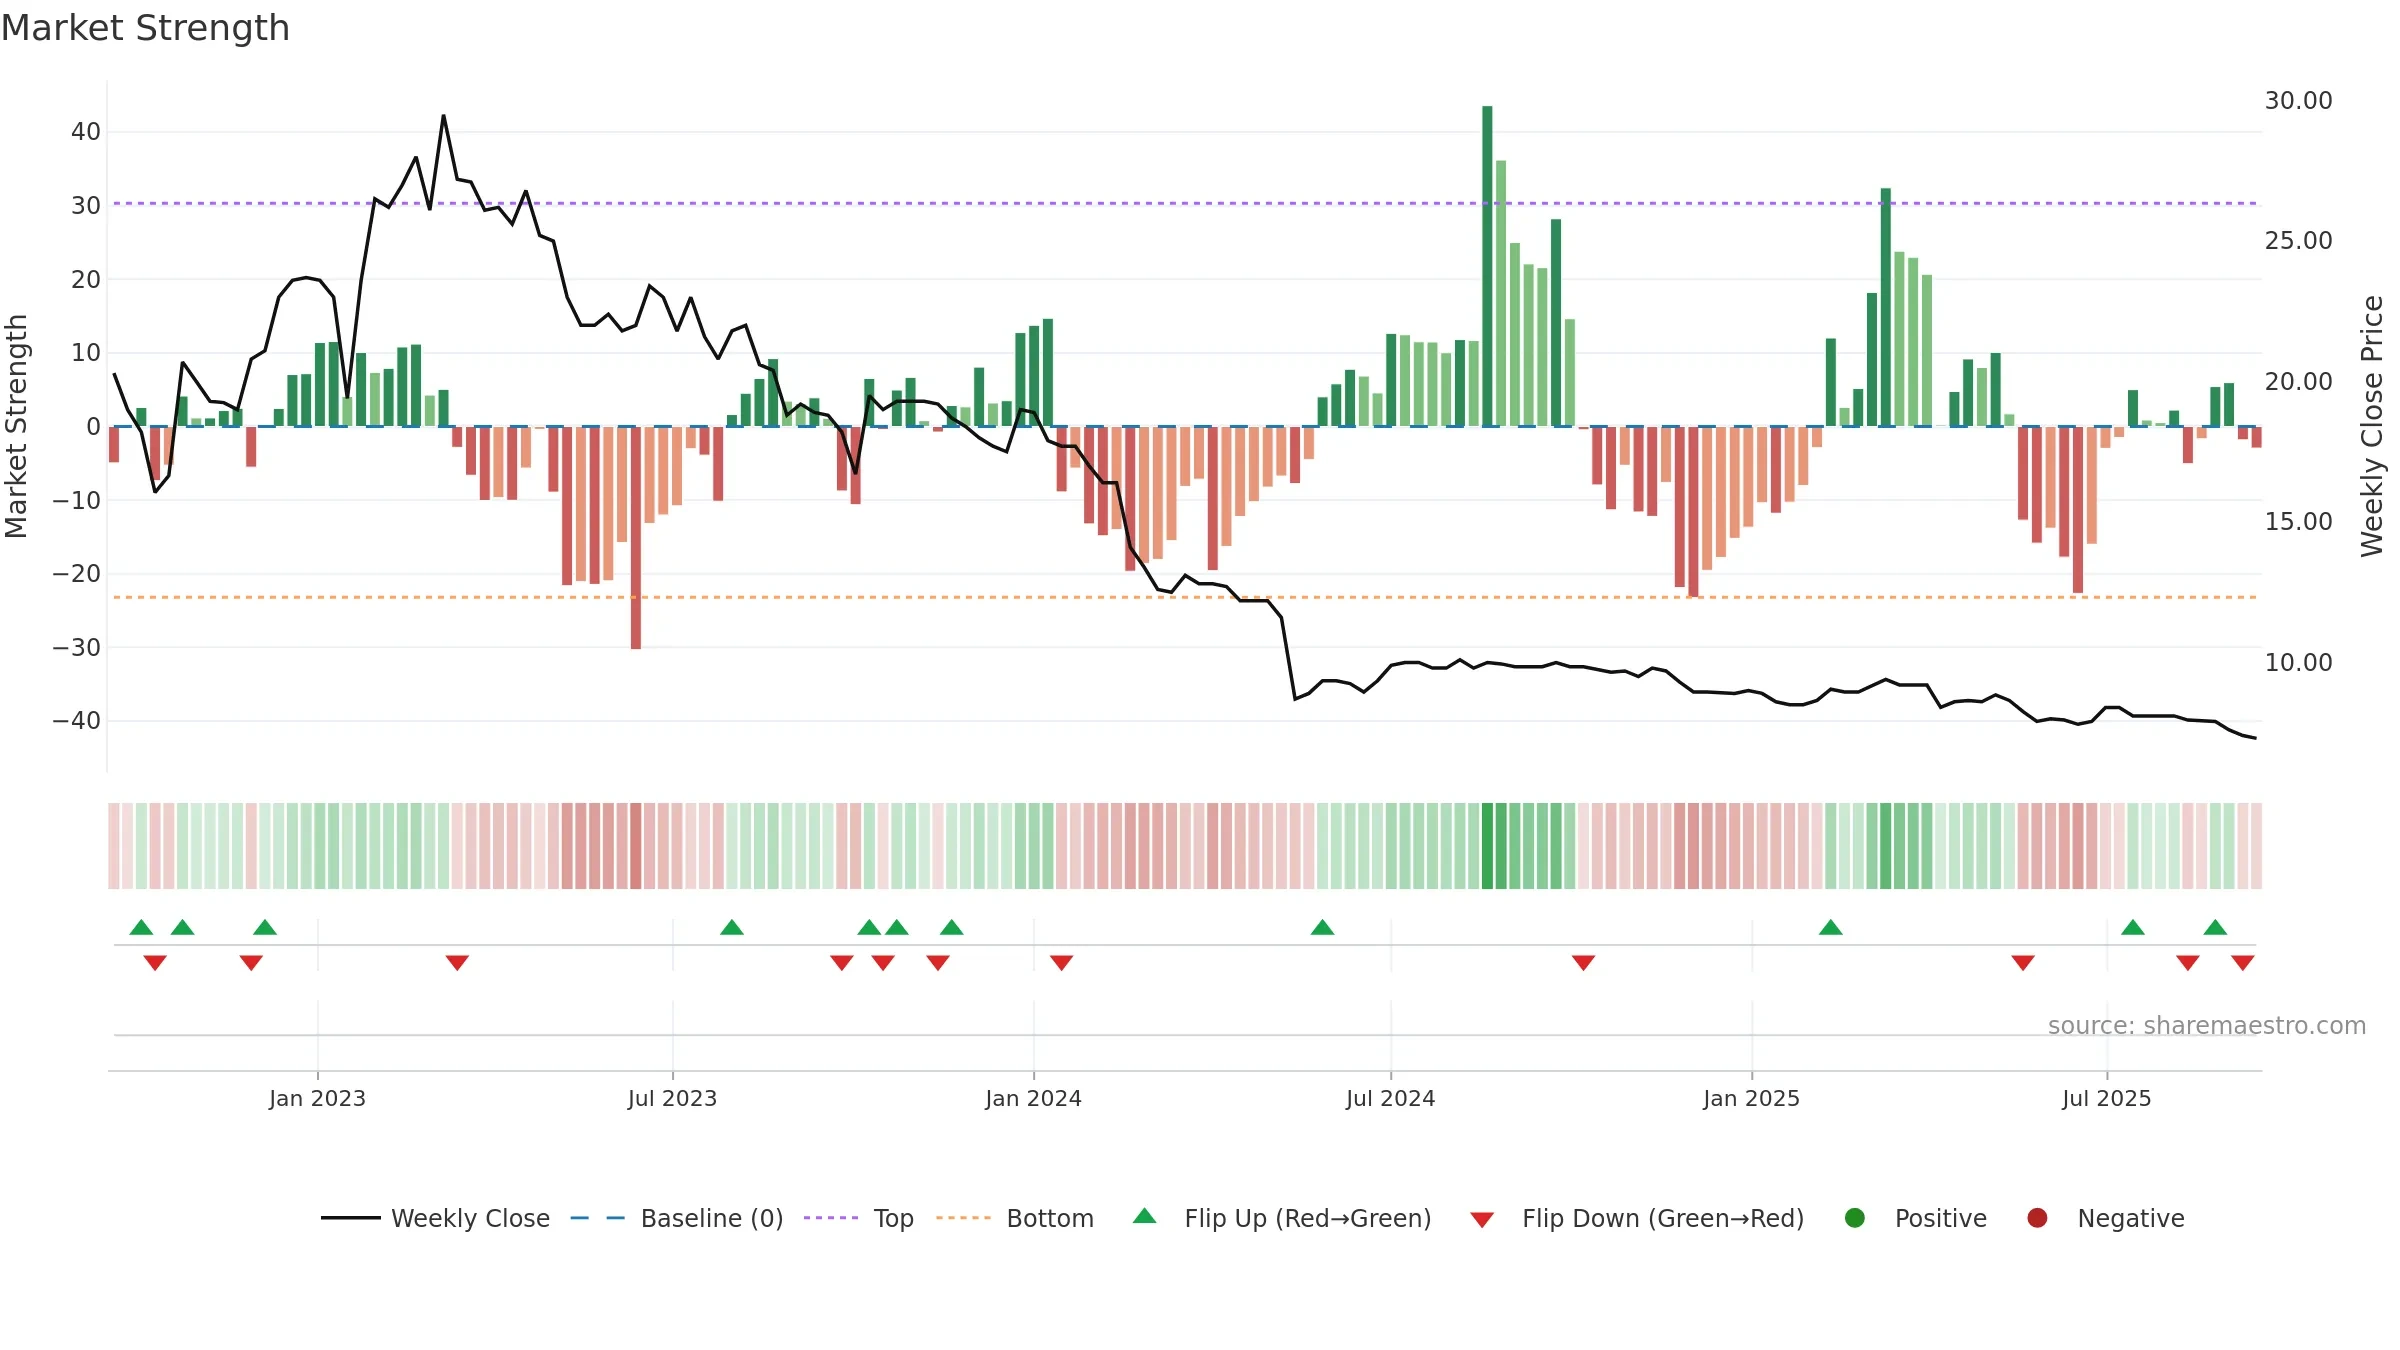Click the darkest green heatmap strip cell

click(x=1487, y=845)
